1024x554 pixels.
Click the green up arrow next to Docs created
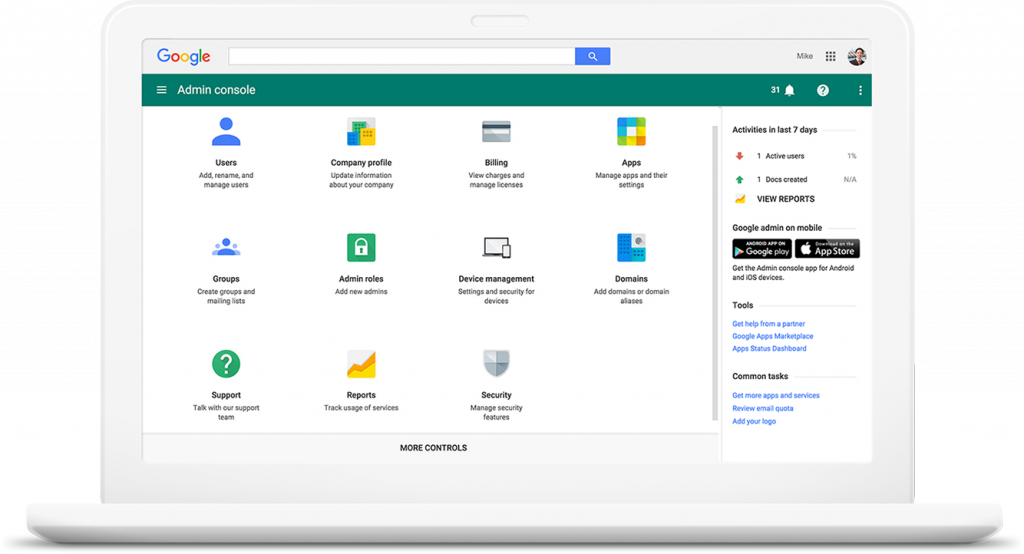[x=739, y=179]
